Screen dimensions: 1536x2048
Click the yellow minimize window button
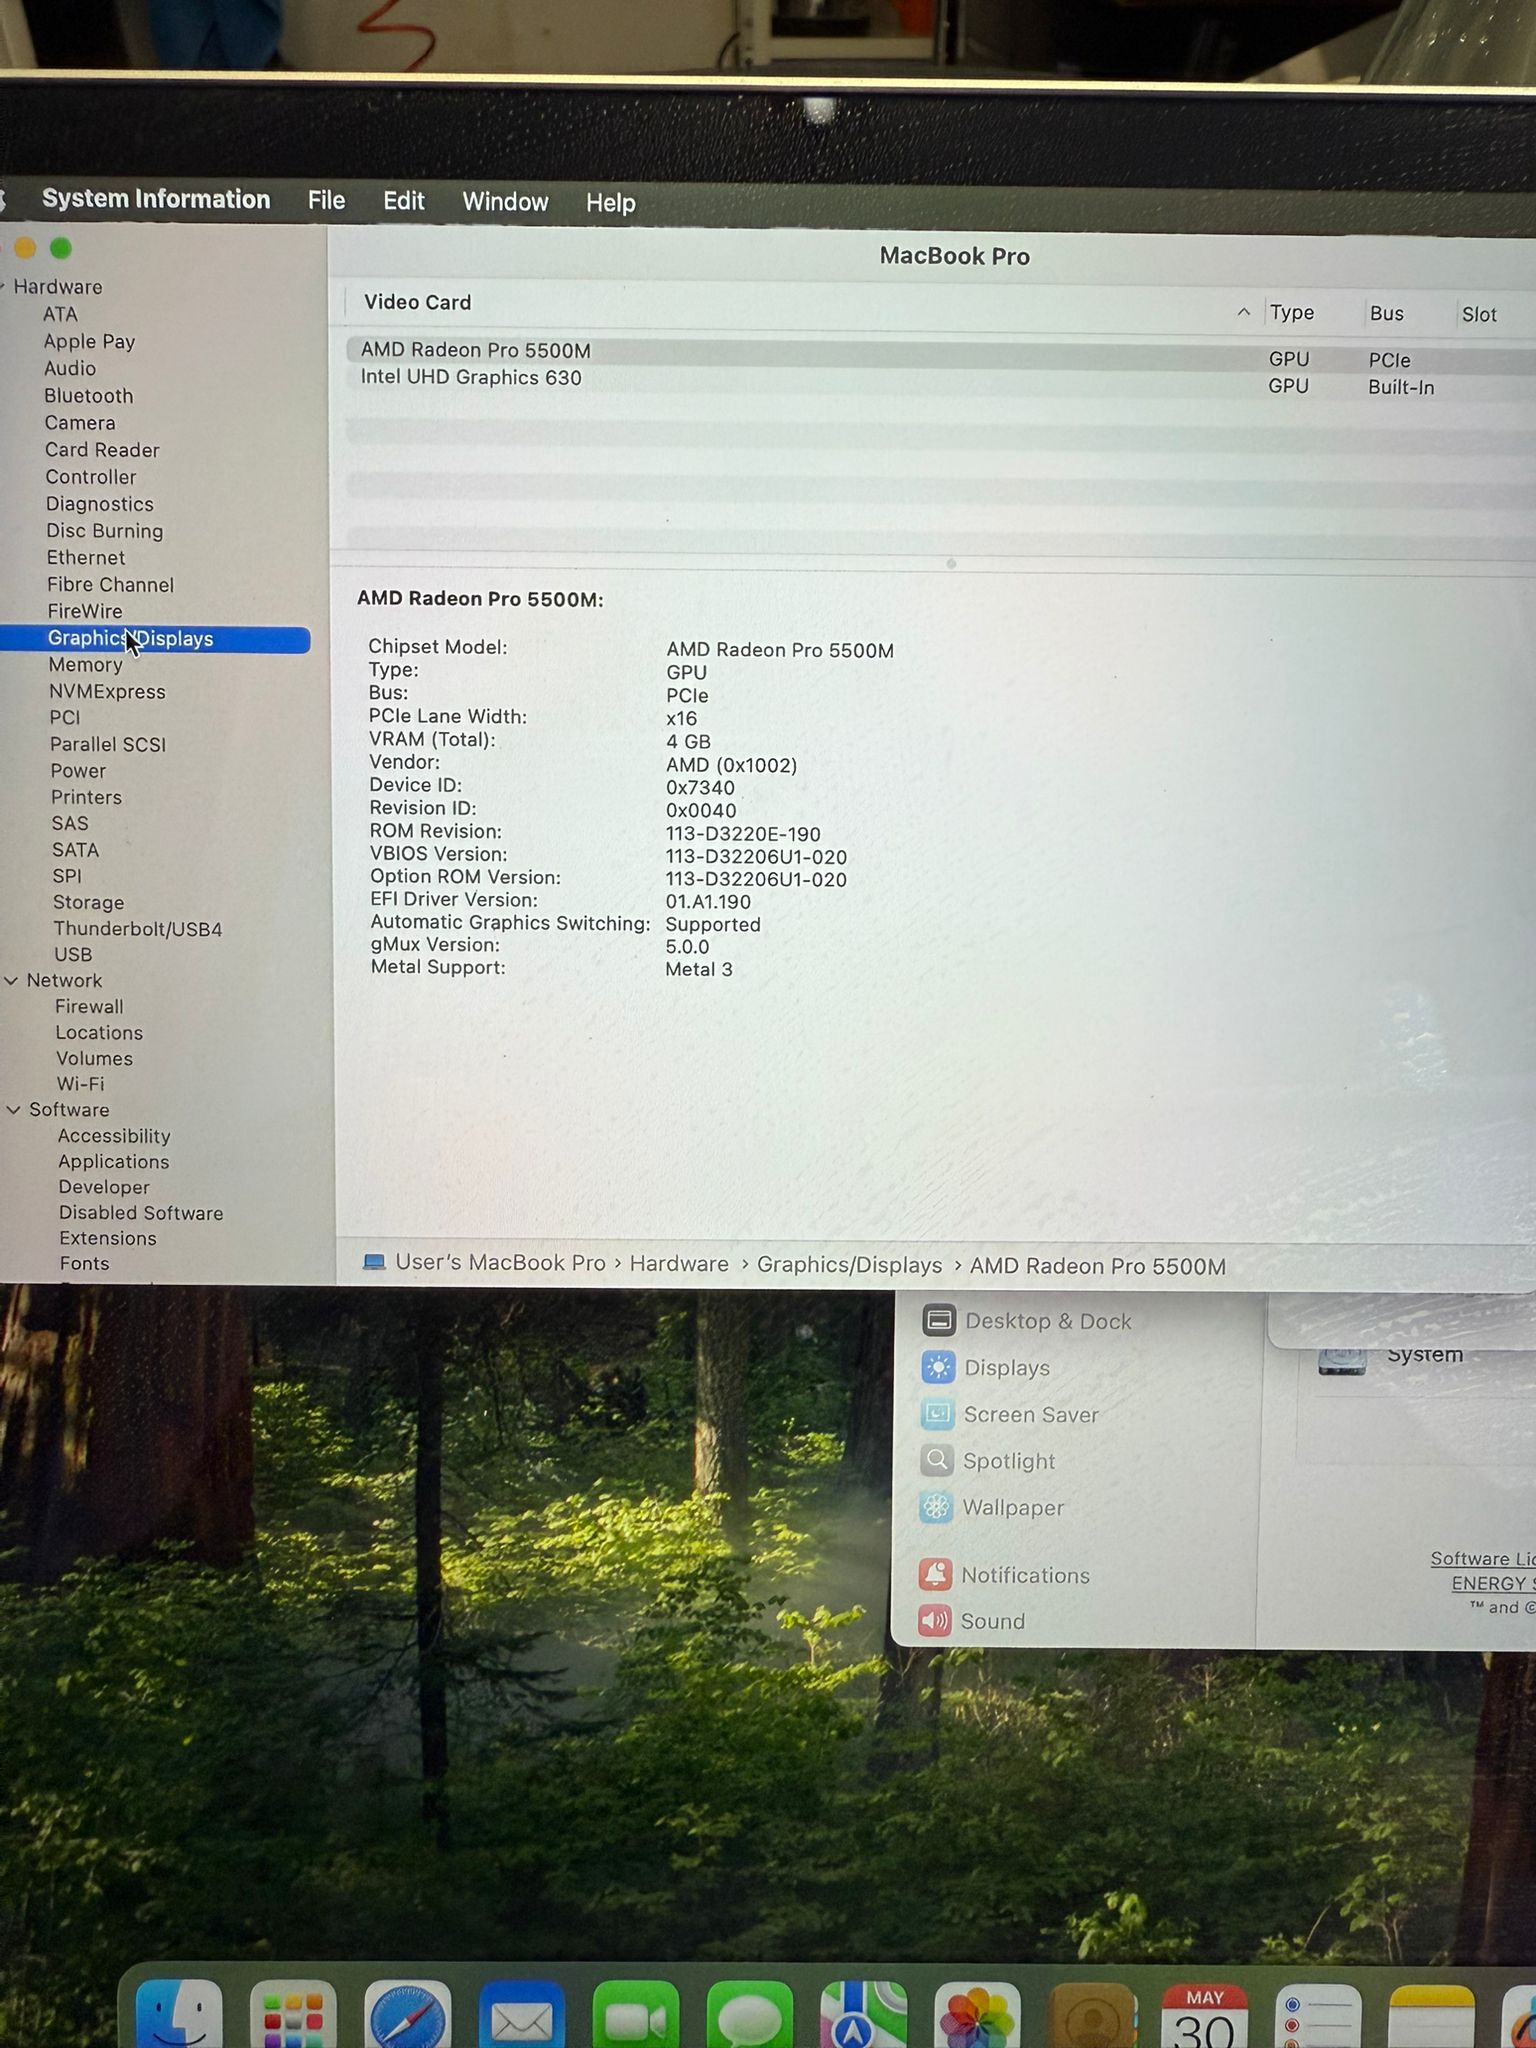(x=25, y=248)
